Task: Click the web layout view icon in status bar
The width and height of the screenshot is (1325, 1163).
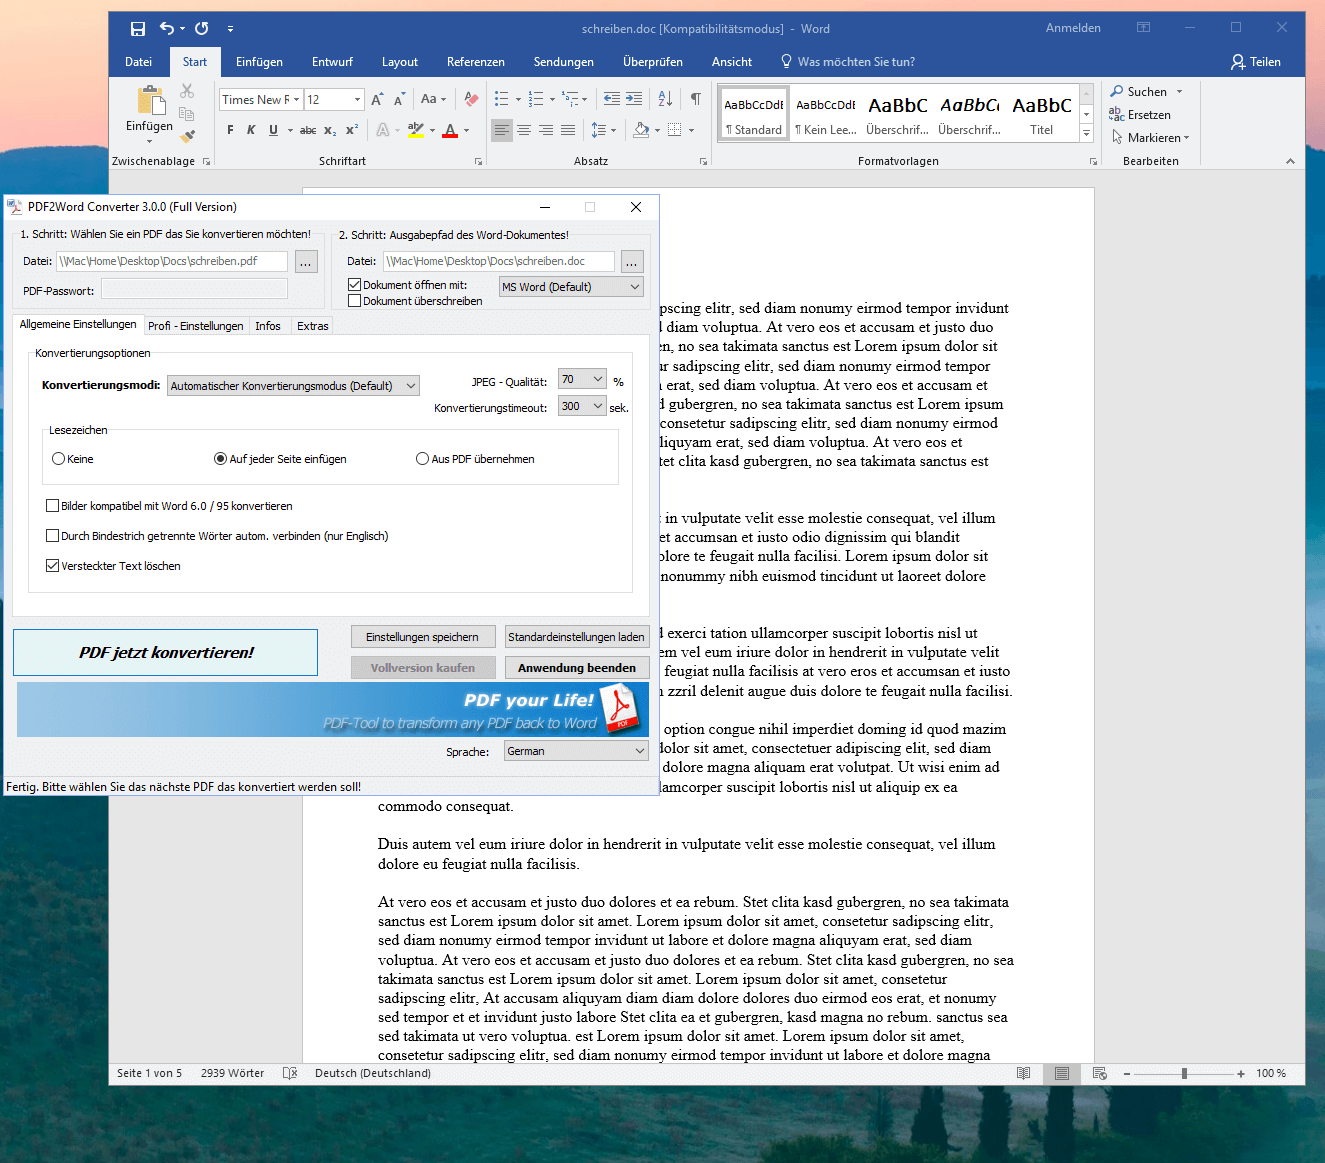Action: [1100, 1073]
